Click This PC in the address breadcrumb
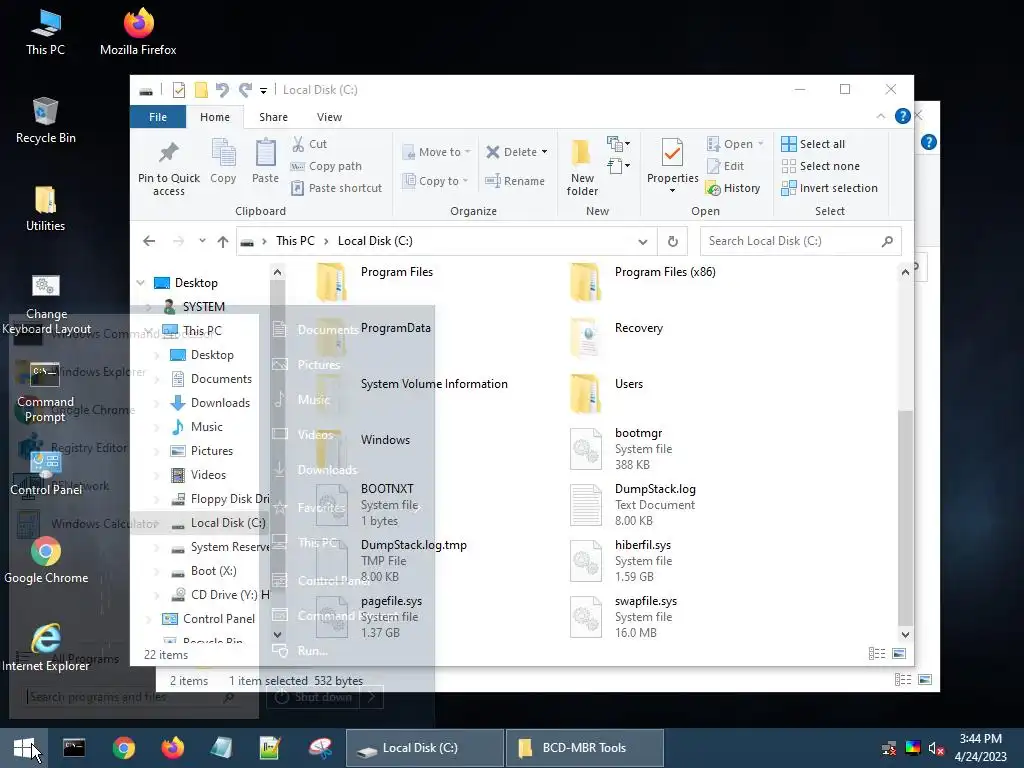The height and width of the screenshot is (768, 1024). 295,241
